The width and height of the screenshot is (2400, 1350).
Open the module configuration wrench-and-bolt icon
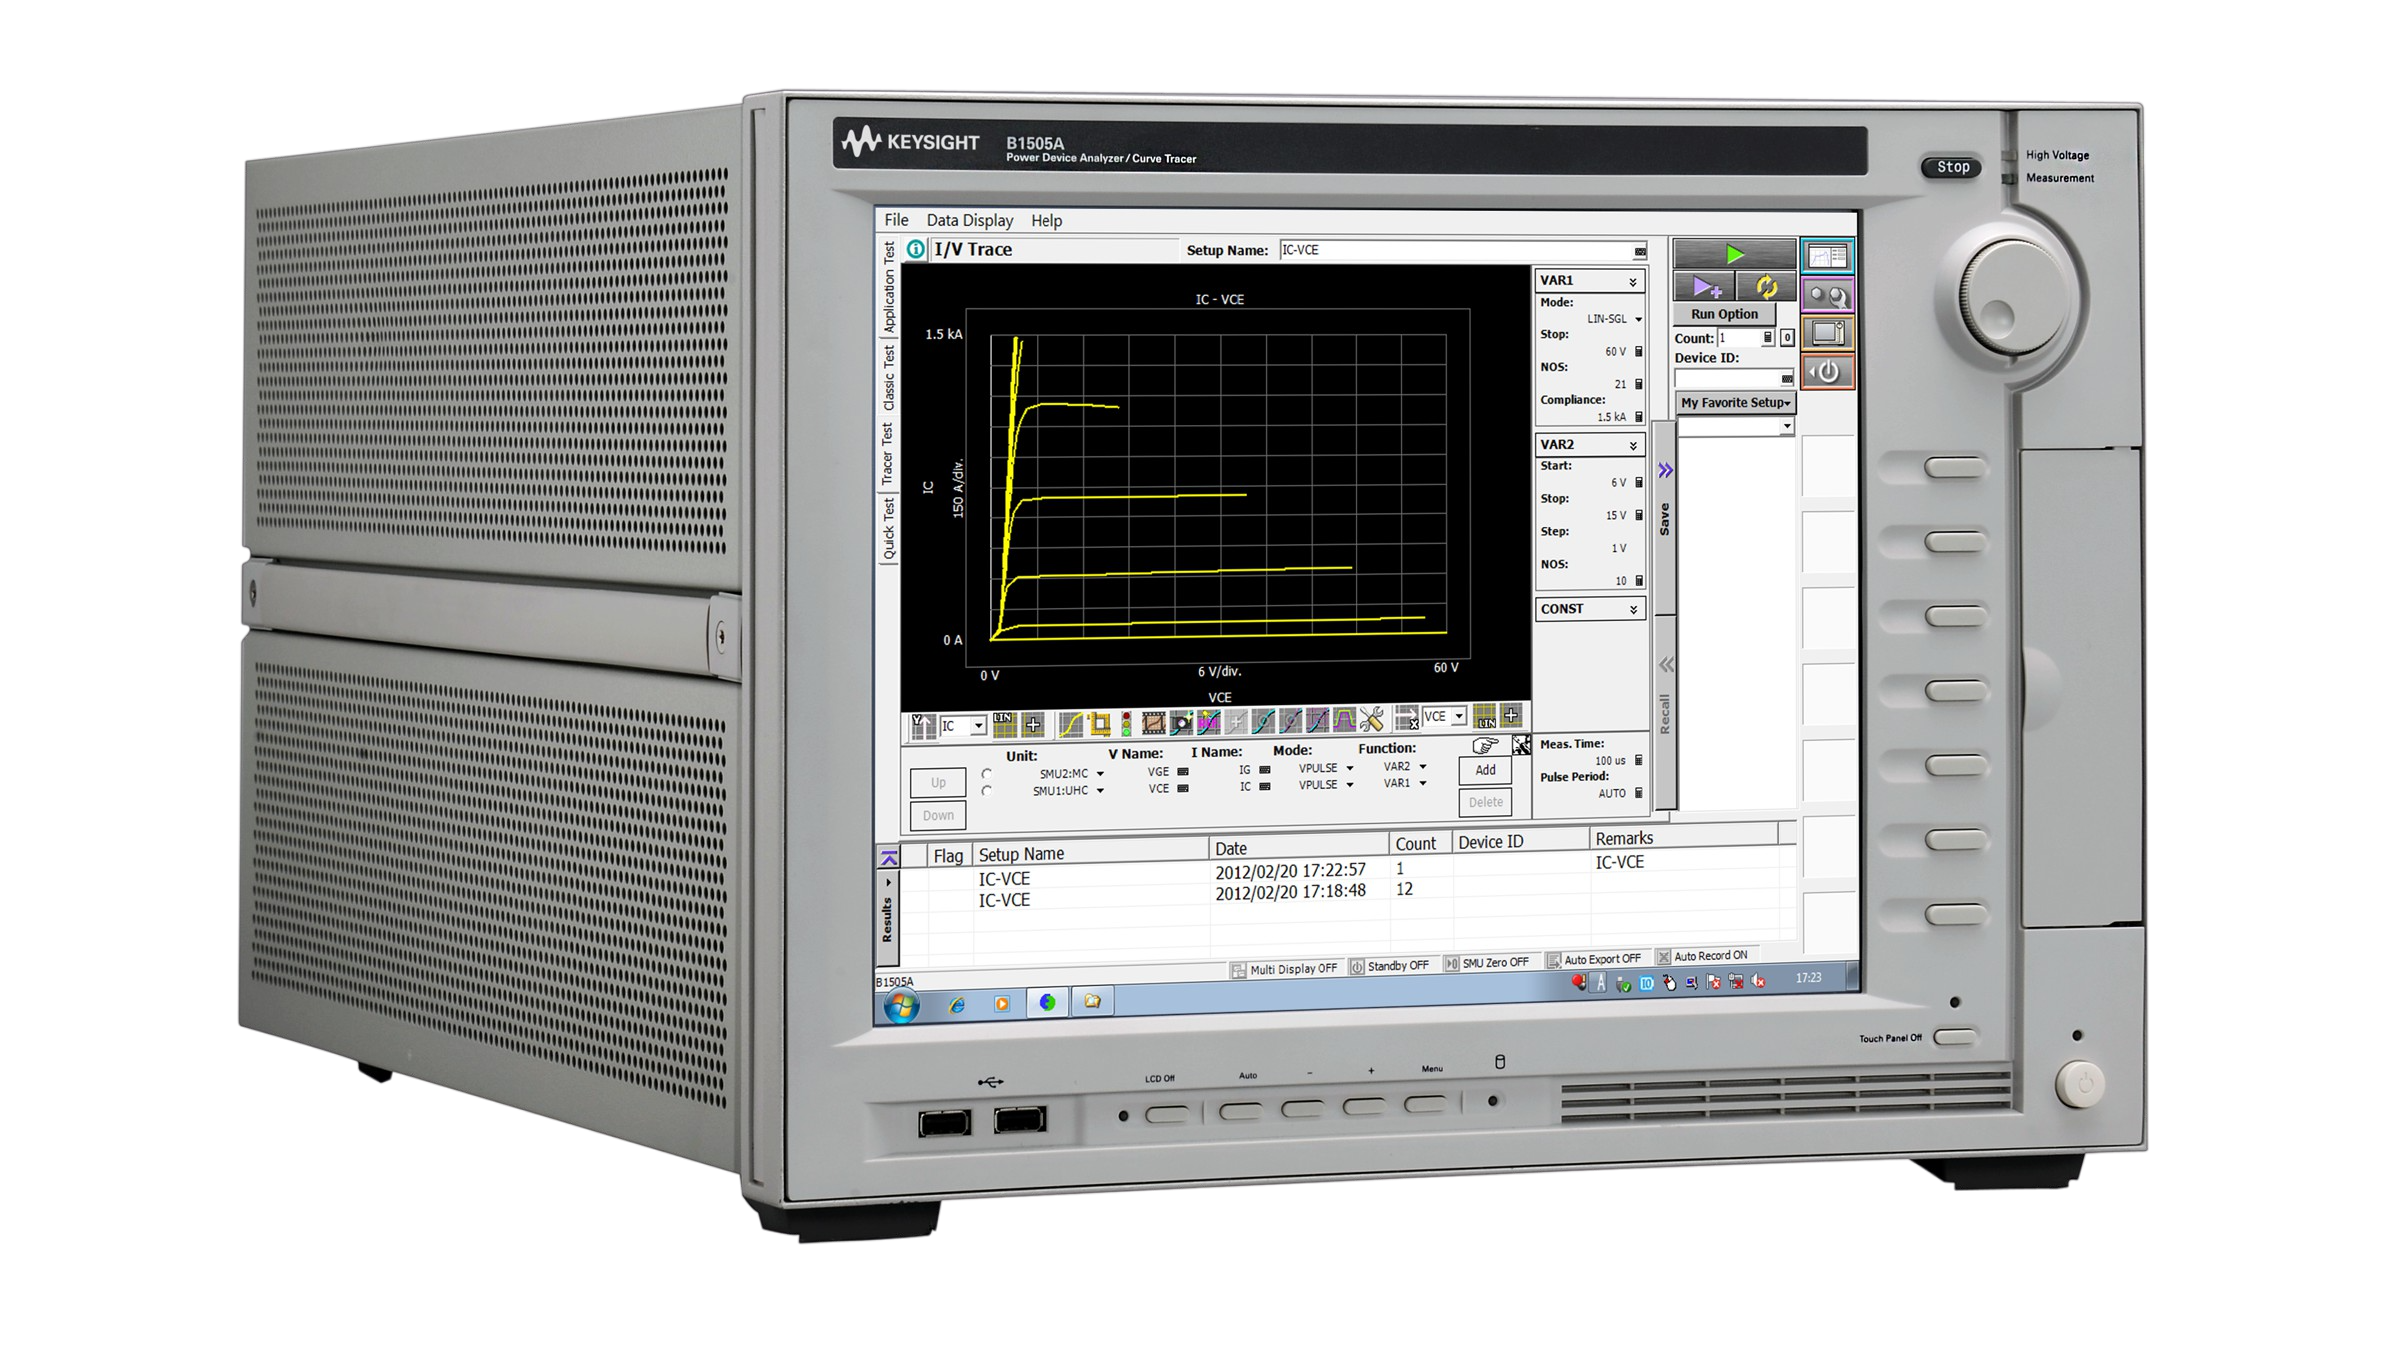pyautogui.click(x=1828, y=295)
